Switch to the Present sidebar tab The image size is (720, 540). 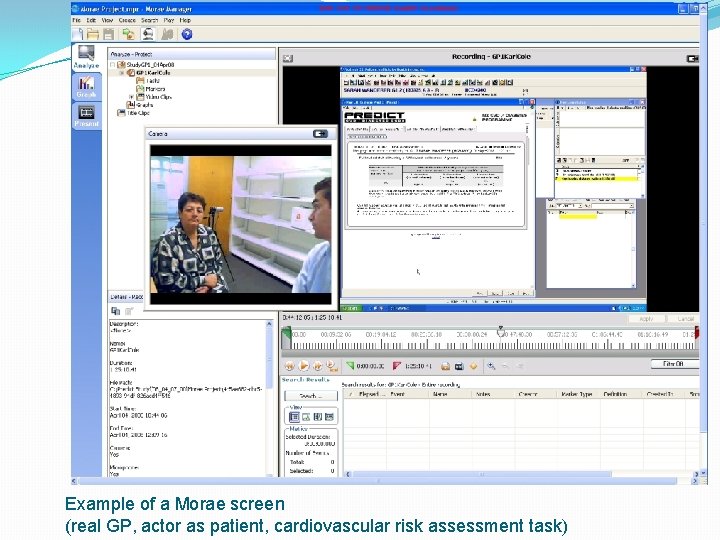pos(86,116)
